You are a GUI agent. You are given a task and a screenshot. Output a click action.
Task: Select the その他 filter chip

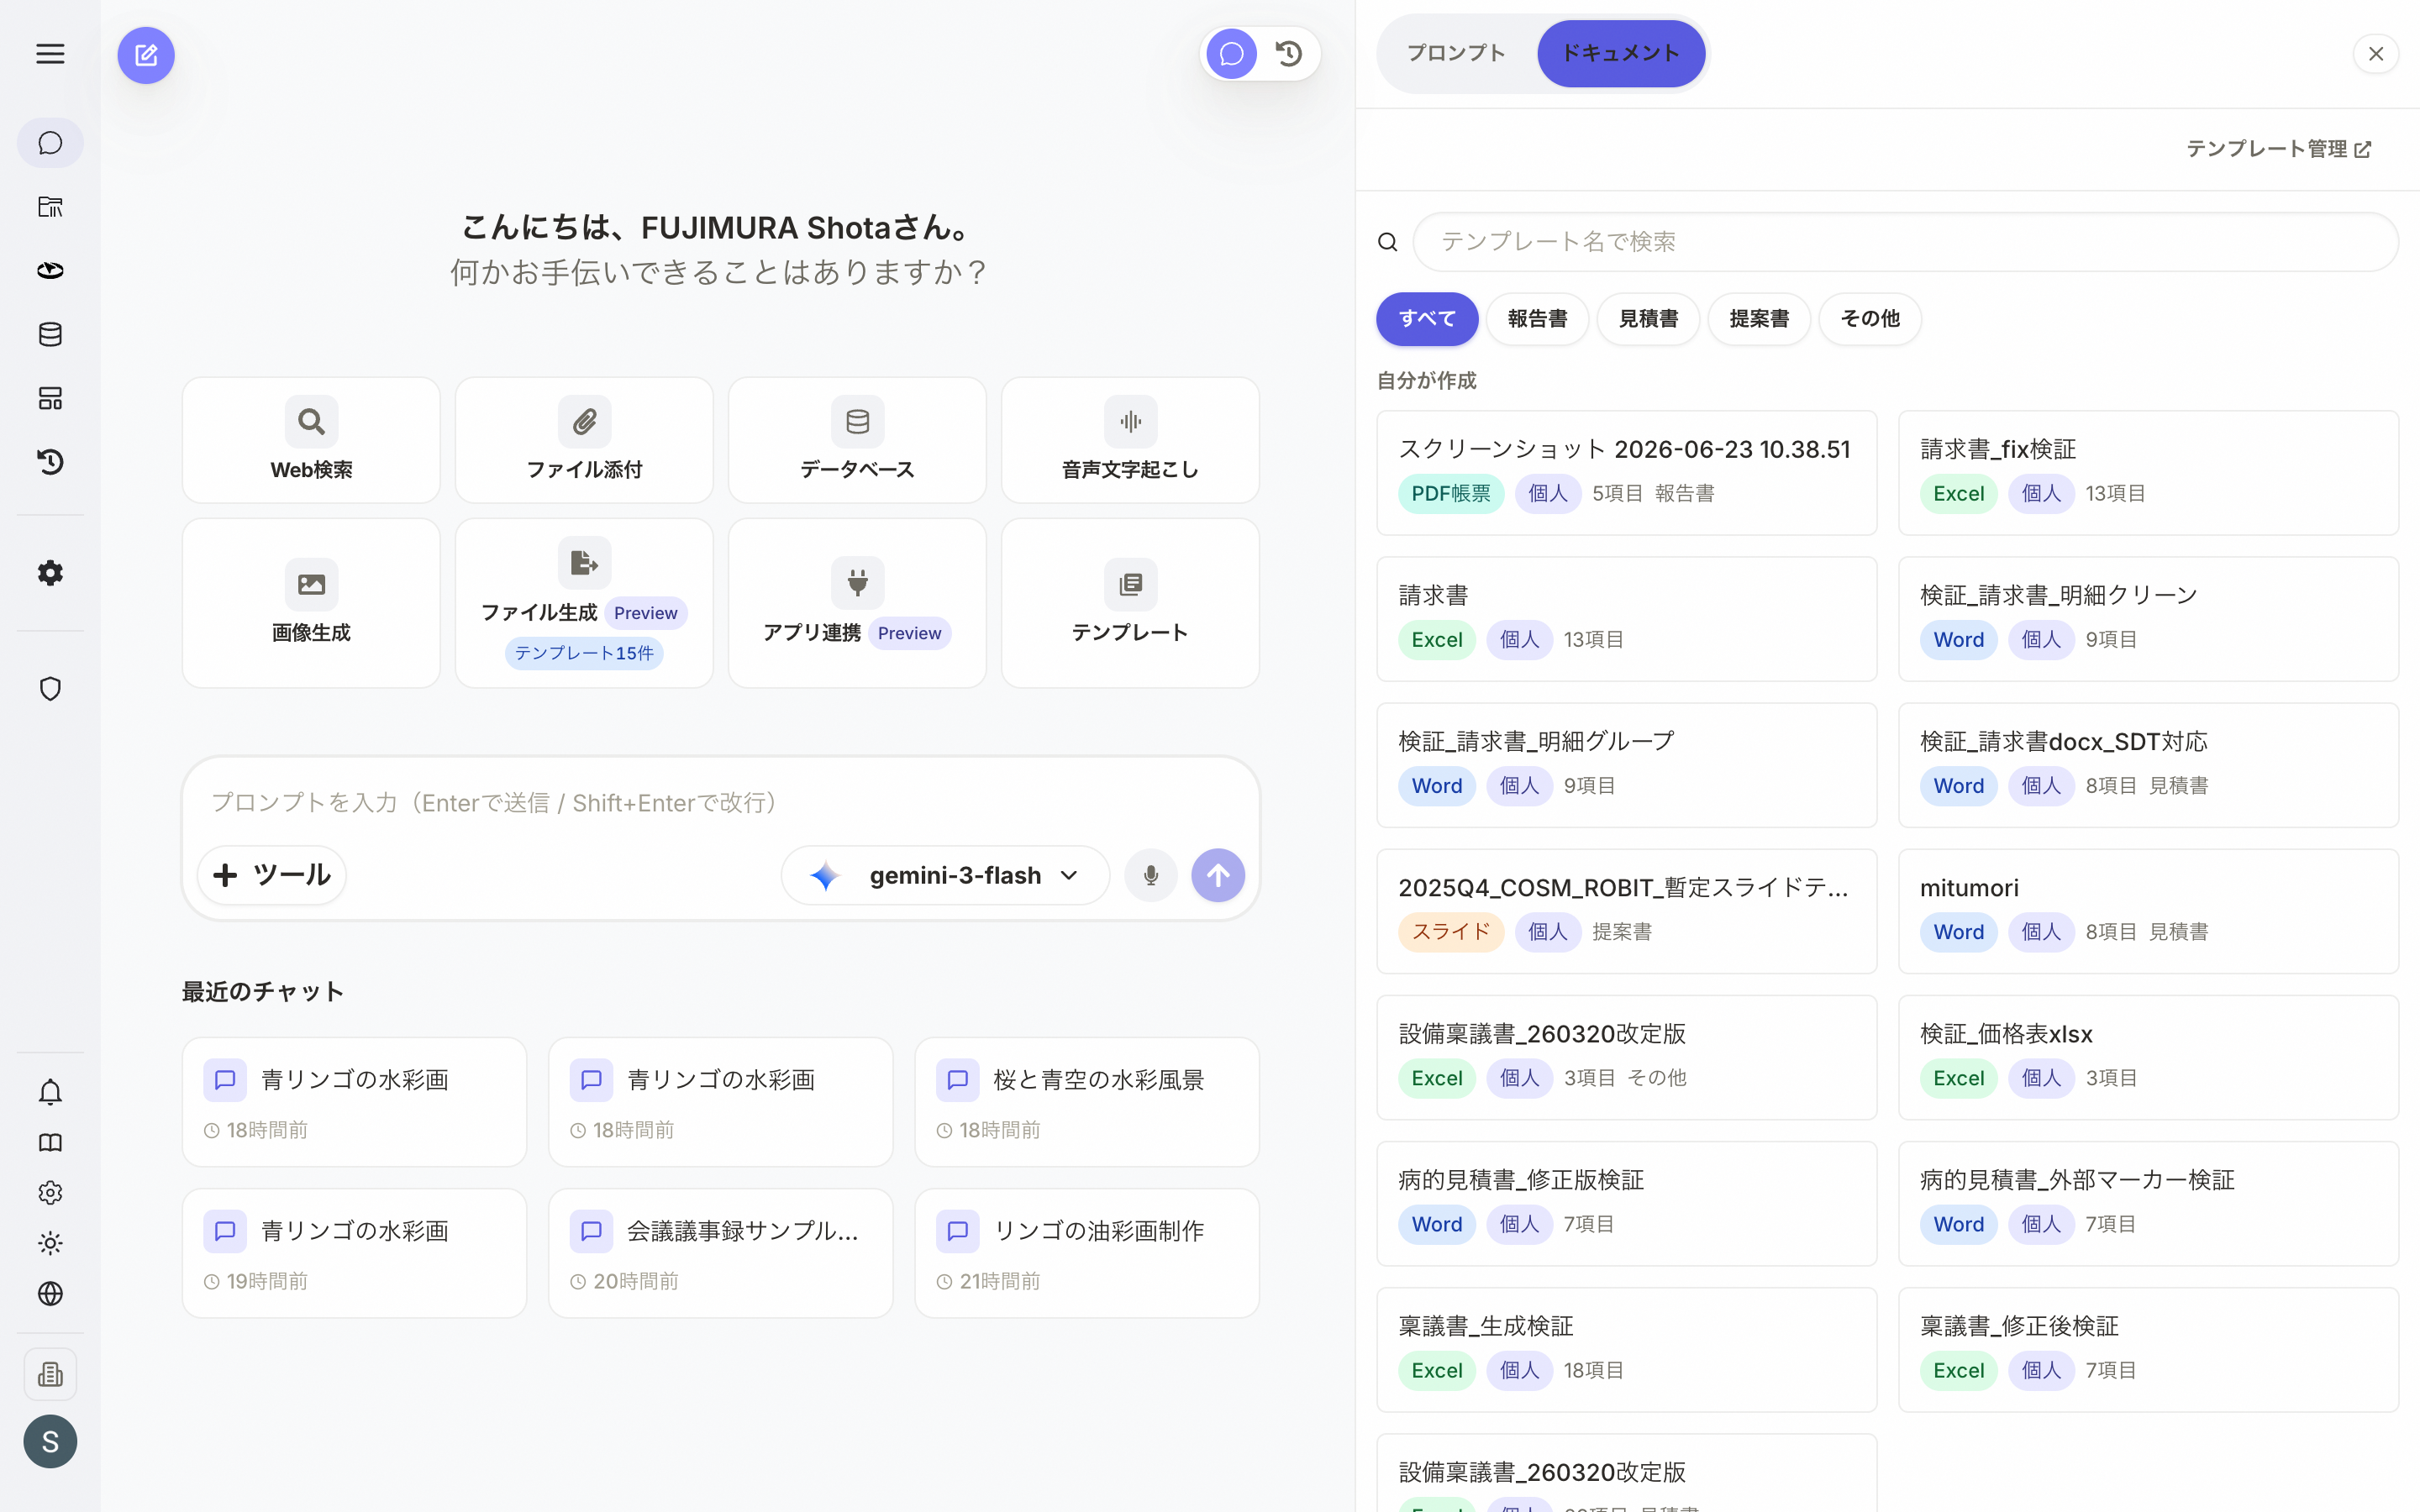[x=1870, y=318]
